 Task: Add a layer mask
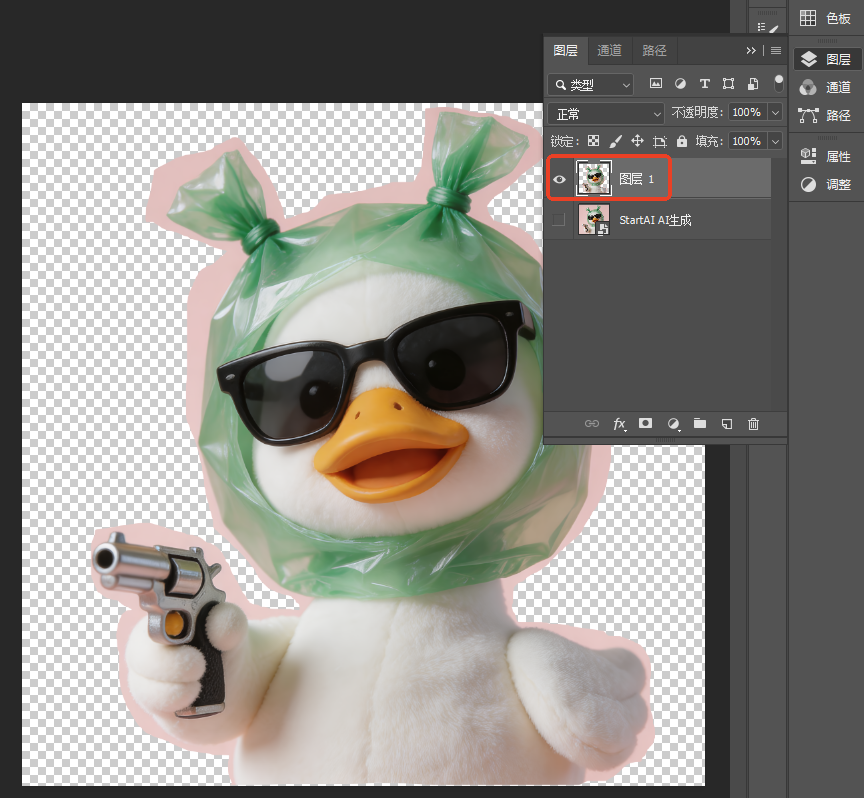point(645,423)
